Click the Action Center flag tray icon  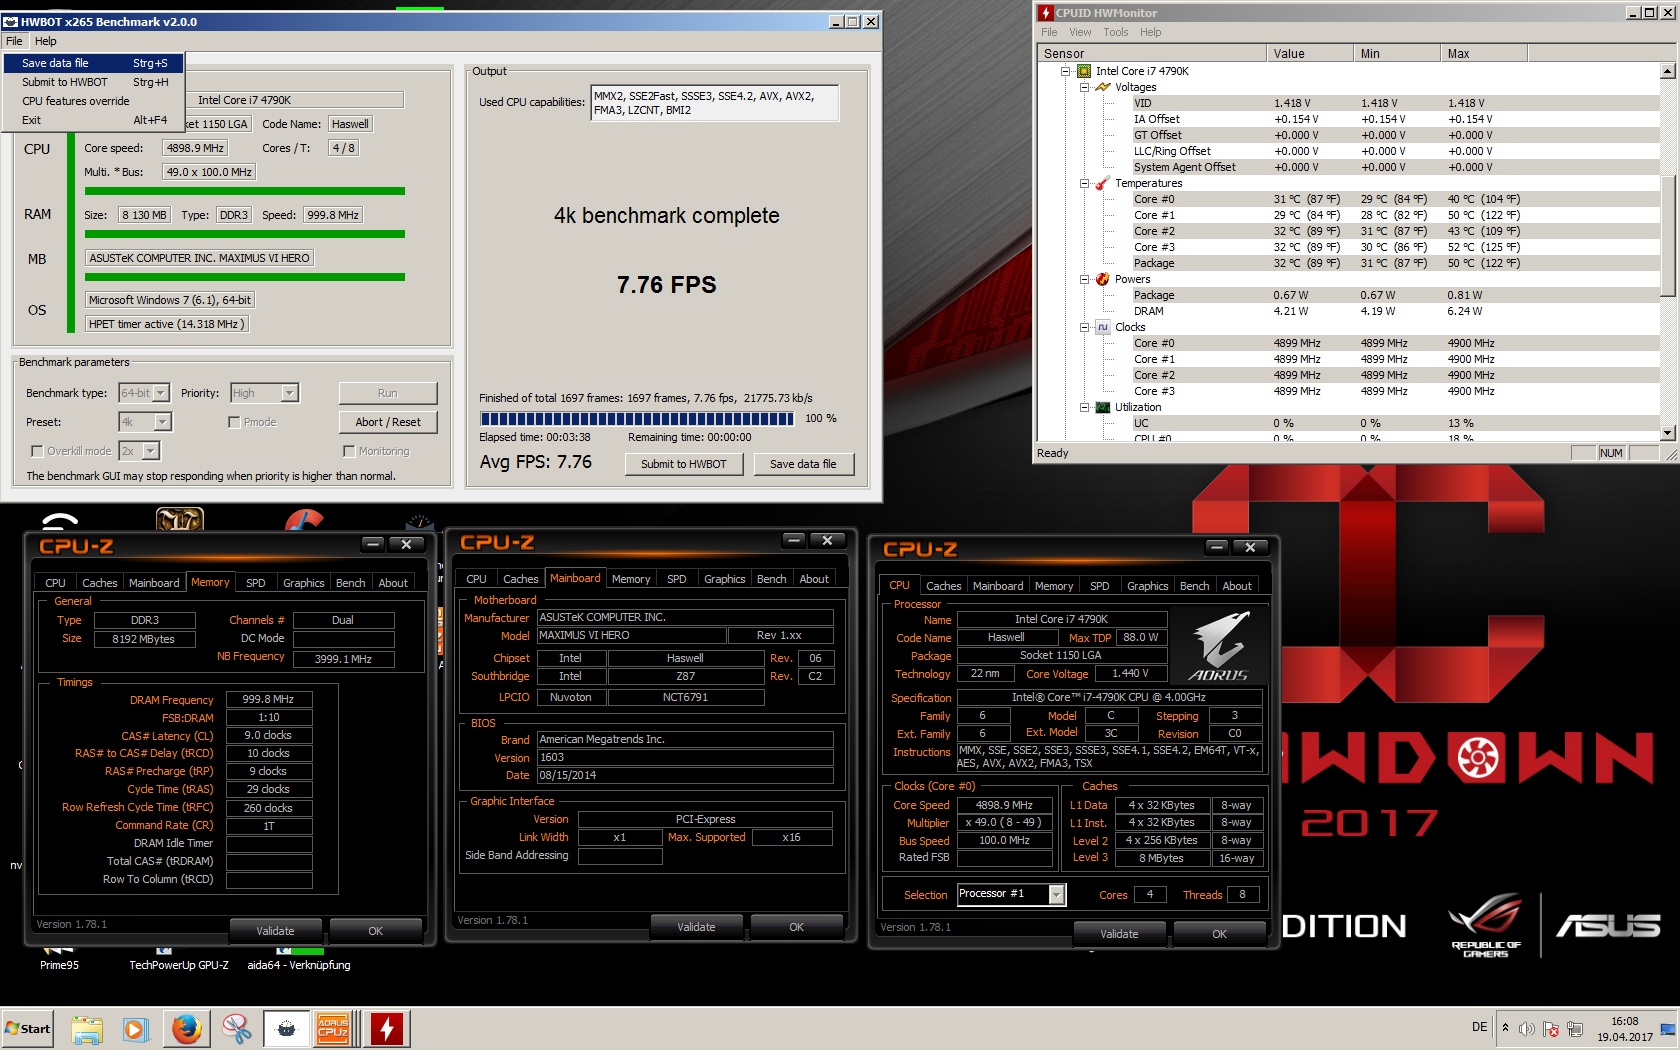1551,1029
